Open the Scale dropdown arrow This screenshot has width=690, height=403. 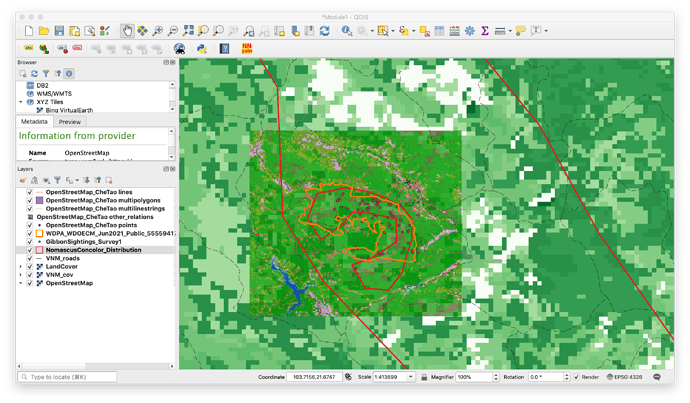(411, 377)
